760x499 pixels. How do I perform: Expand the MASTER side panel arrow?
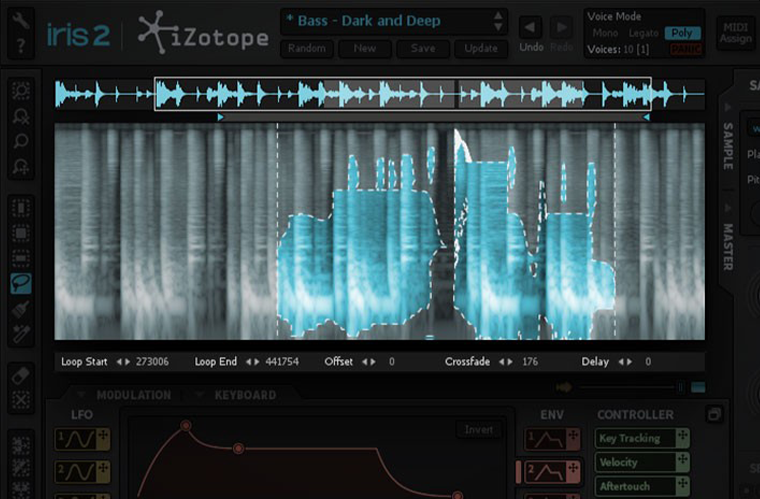click(728, 208)
